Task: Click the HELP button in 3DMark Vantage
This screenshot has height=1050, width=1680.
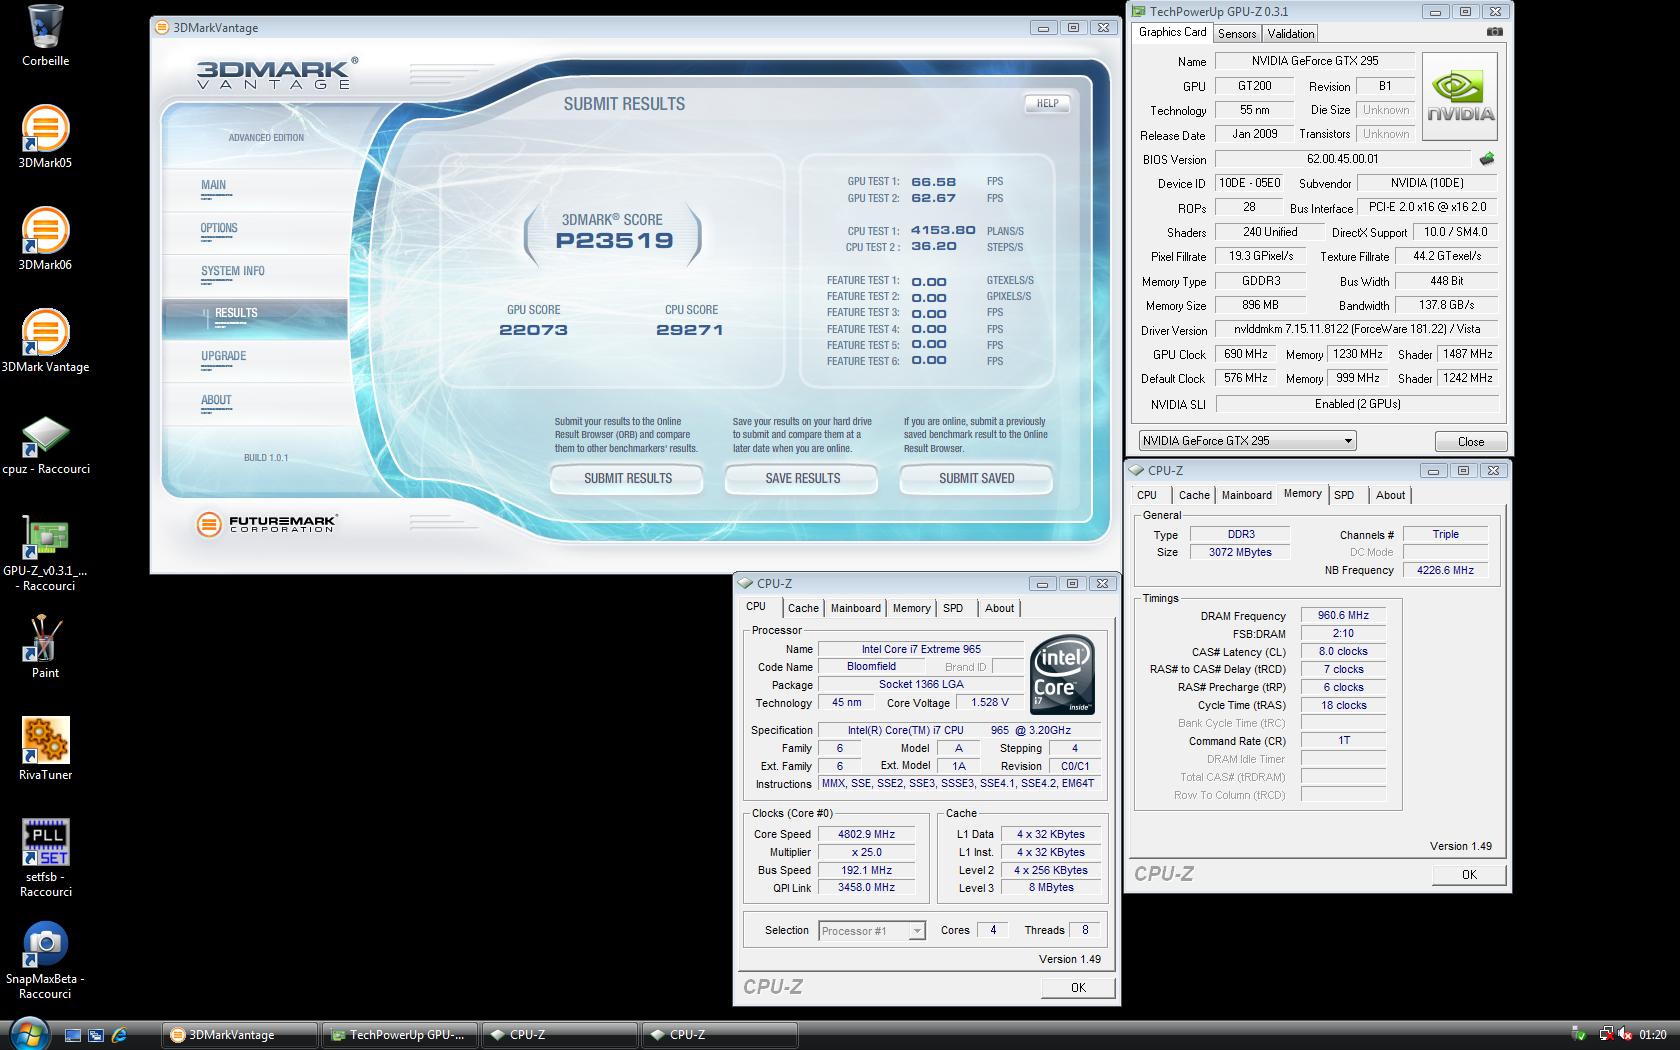Action: tap(1047, 103)
